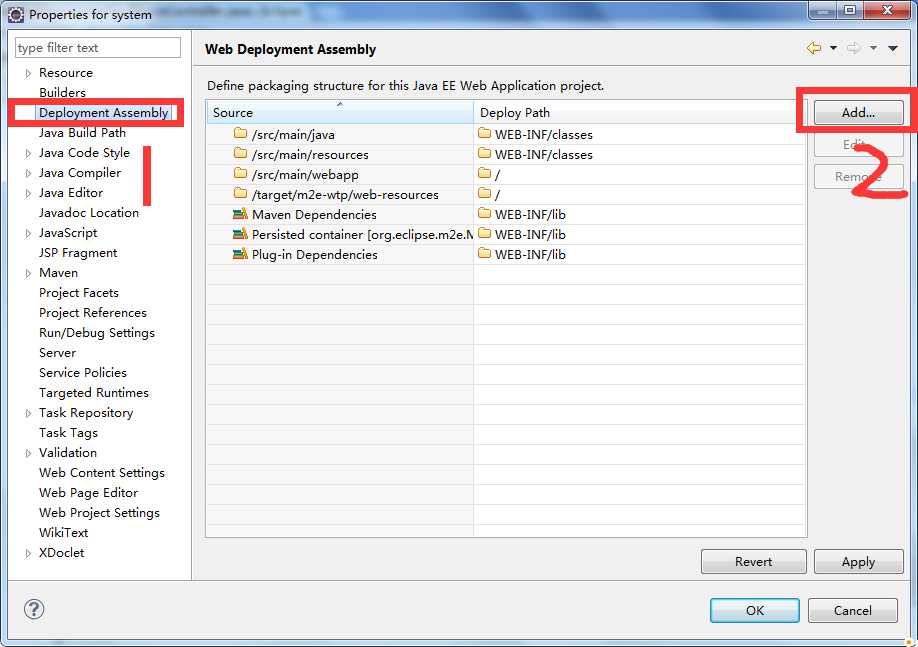Viewport: 918px width, 647px height.
Task: Click the Add... button
Action: pyautogui.click(x=858, y=112)
